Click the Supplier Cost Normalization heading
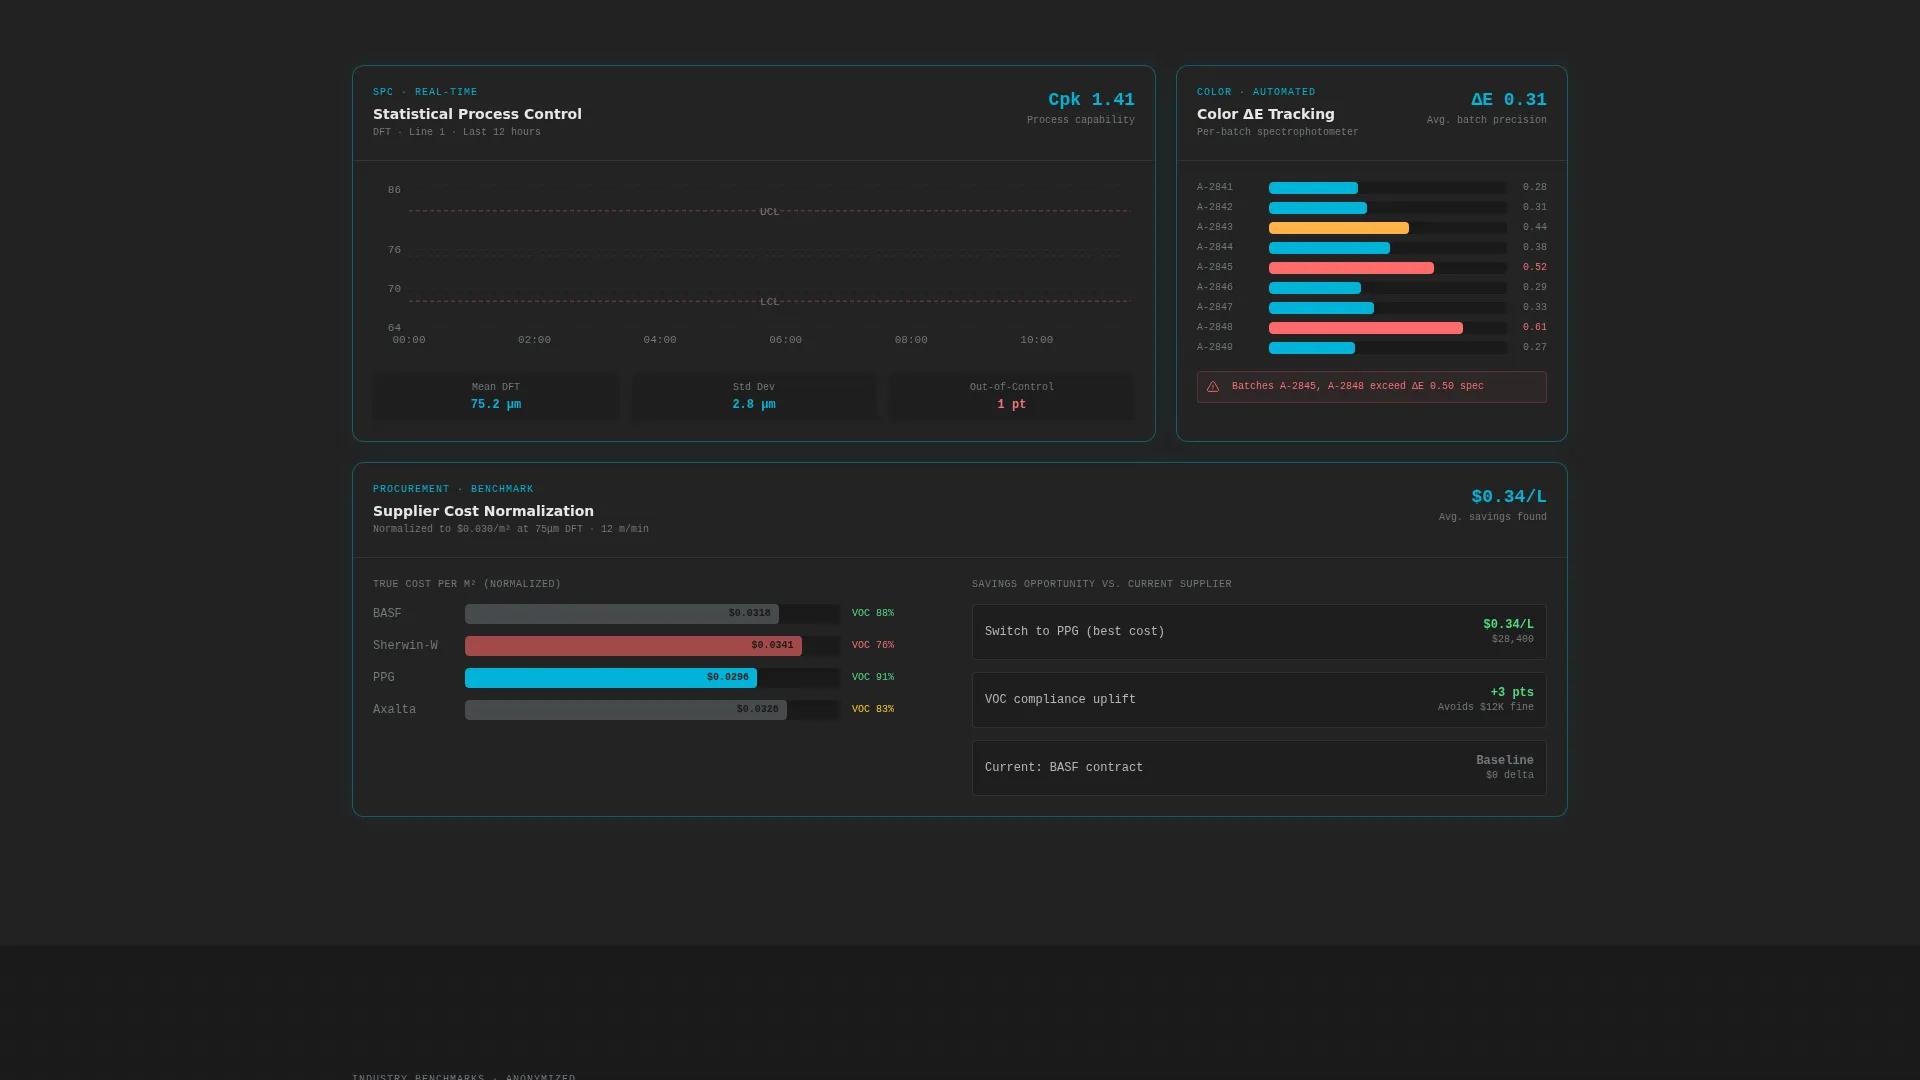The height and width of the screenshot is (1080, 1920). coord(483,511)
